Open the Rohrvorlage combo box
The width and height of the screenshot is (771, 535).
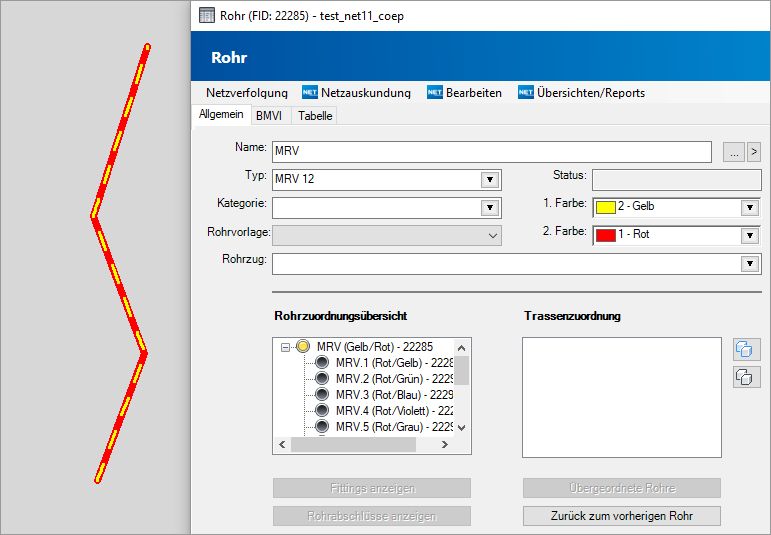pos(387,236)
